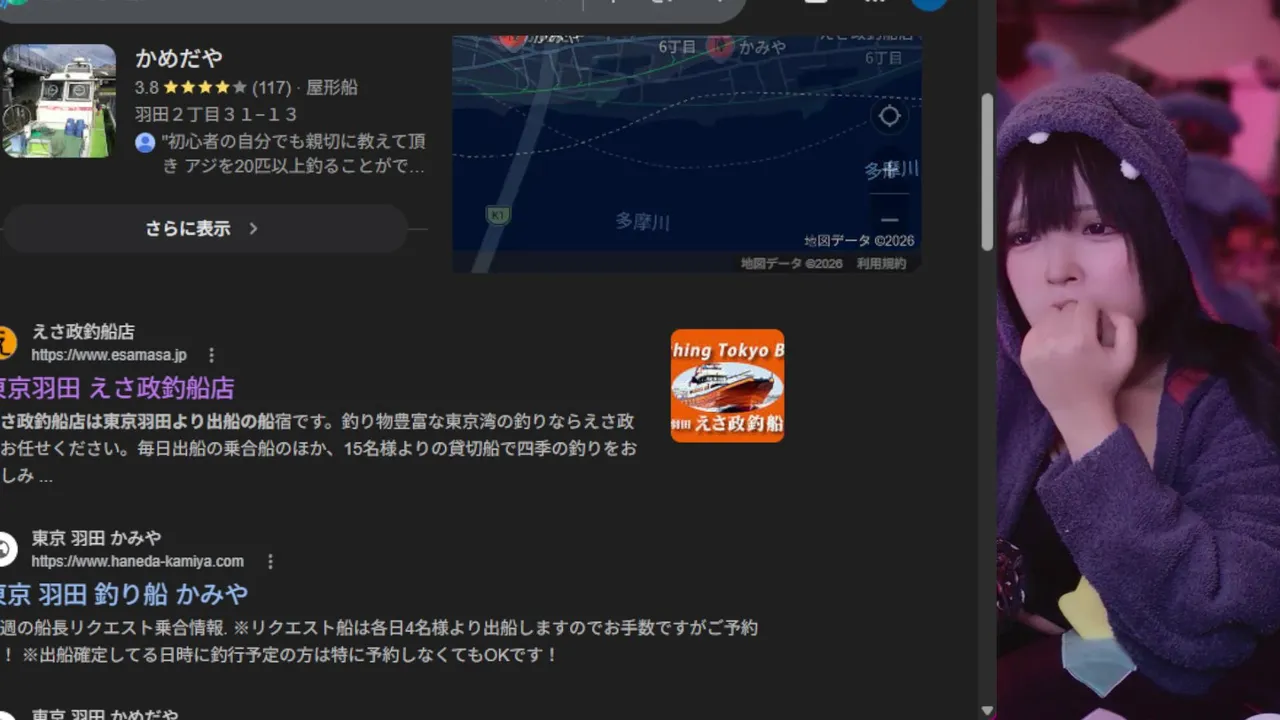Screen dimensions: 1280x720
Task: Click the えさ政釣船店 site favicon
Action: click(x=6, y=343)
